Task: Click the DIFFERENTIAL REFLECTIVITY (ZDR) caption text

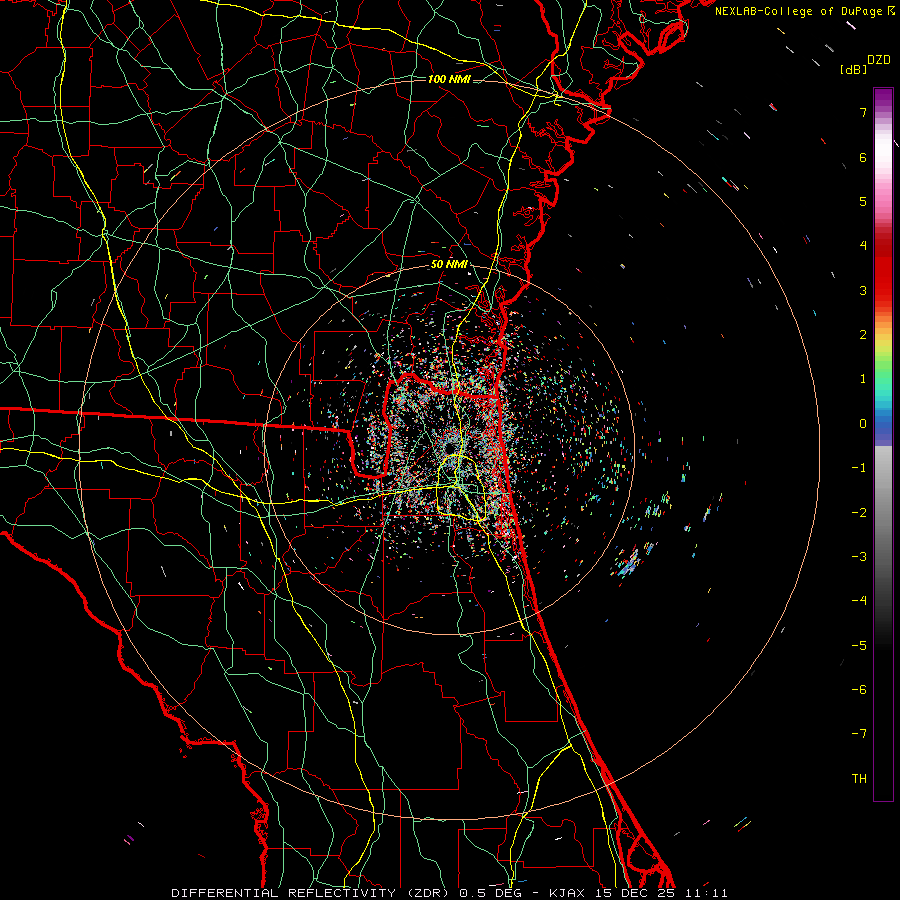Action: coord(312,893)
